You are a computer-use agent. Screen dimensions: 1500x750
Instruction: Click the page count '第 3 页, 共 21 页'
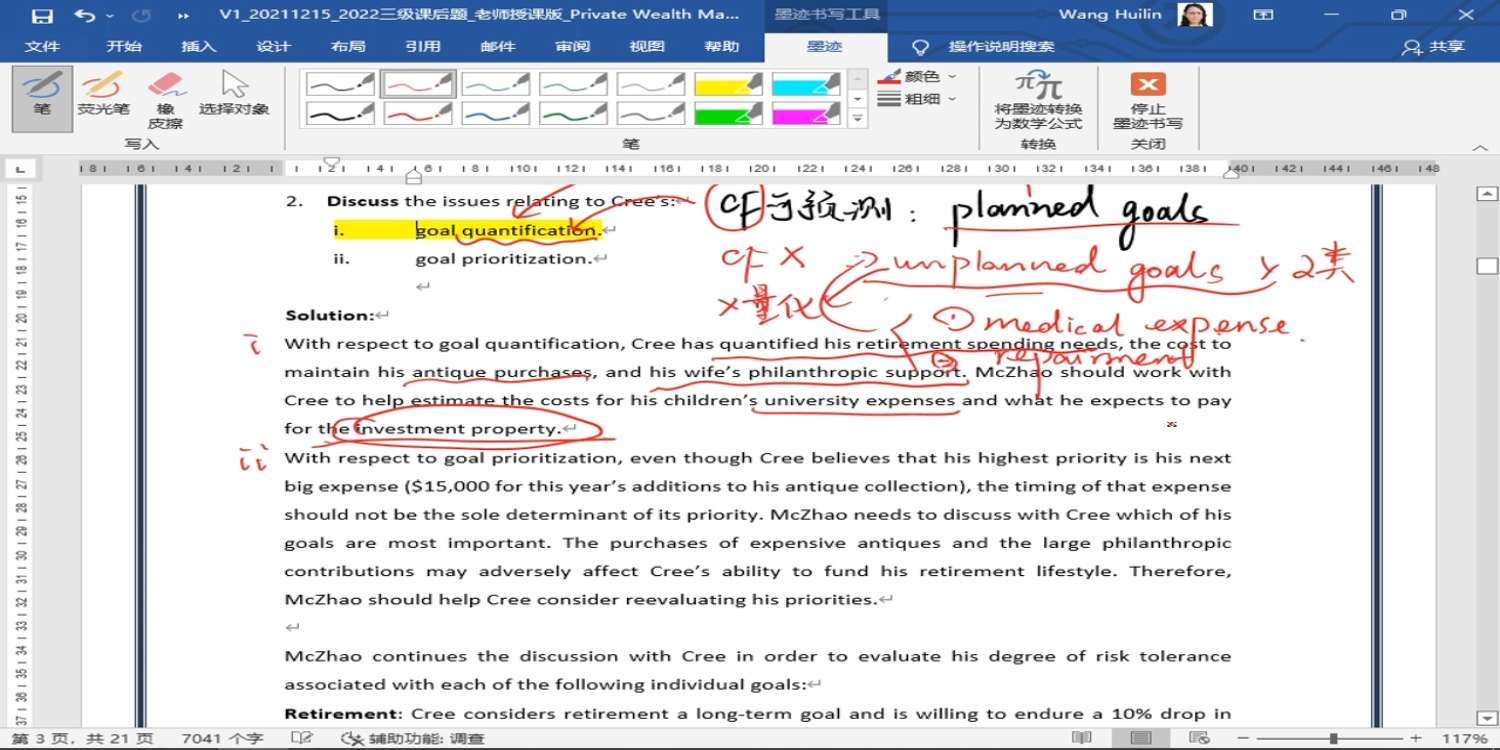tap(83, 738)
